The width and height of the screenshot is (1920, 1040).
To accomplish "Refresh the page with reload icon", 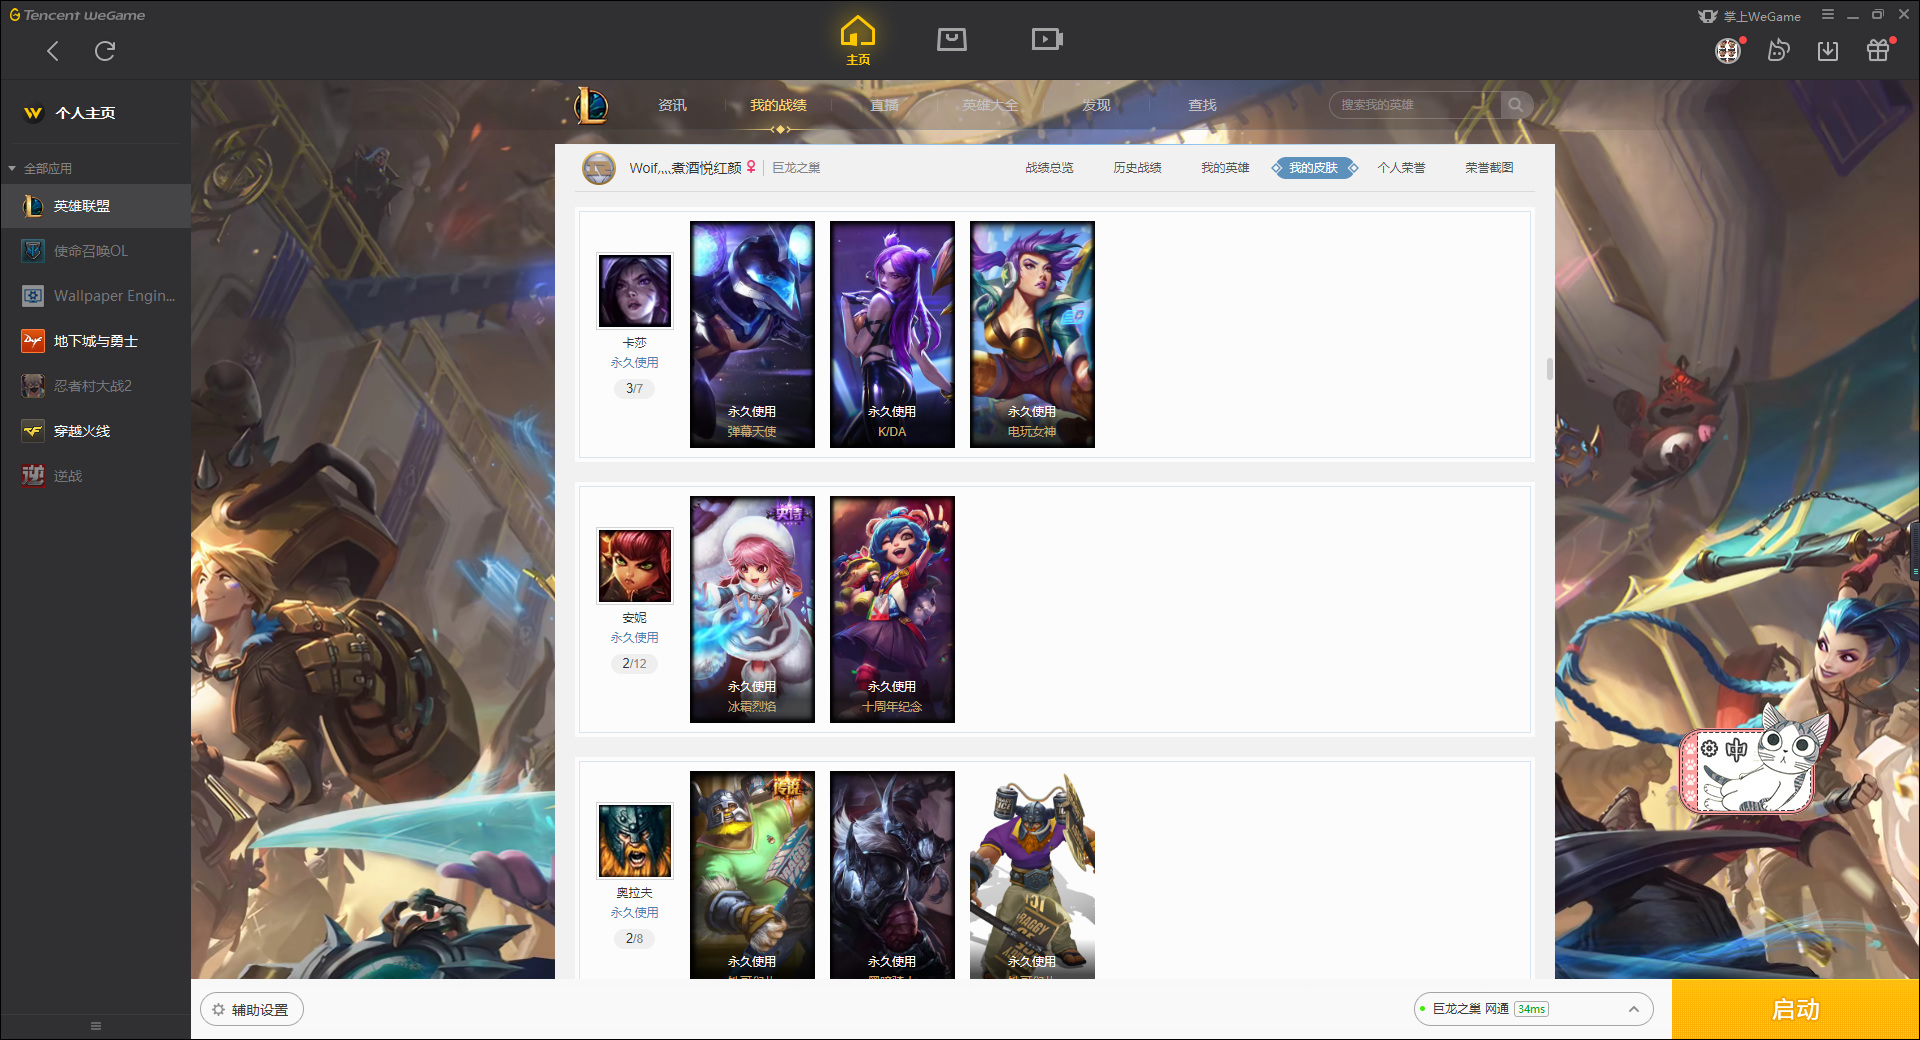I will [x=105, y=51].
